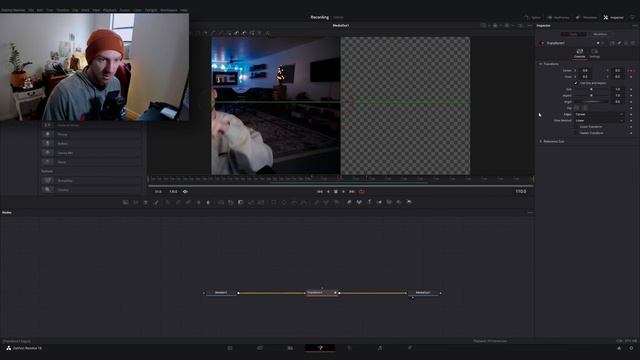Image resolution: width=640 pixels, height=360 pixels.
Task: Select Controls tab in Inspector
Action: pos(580,53)
